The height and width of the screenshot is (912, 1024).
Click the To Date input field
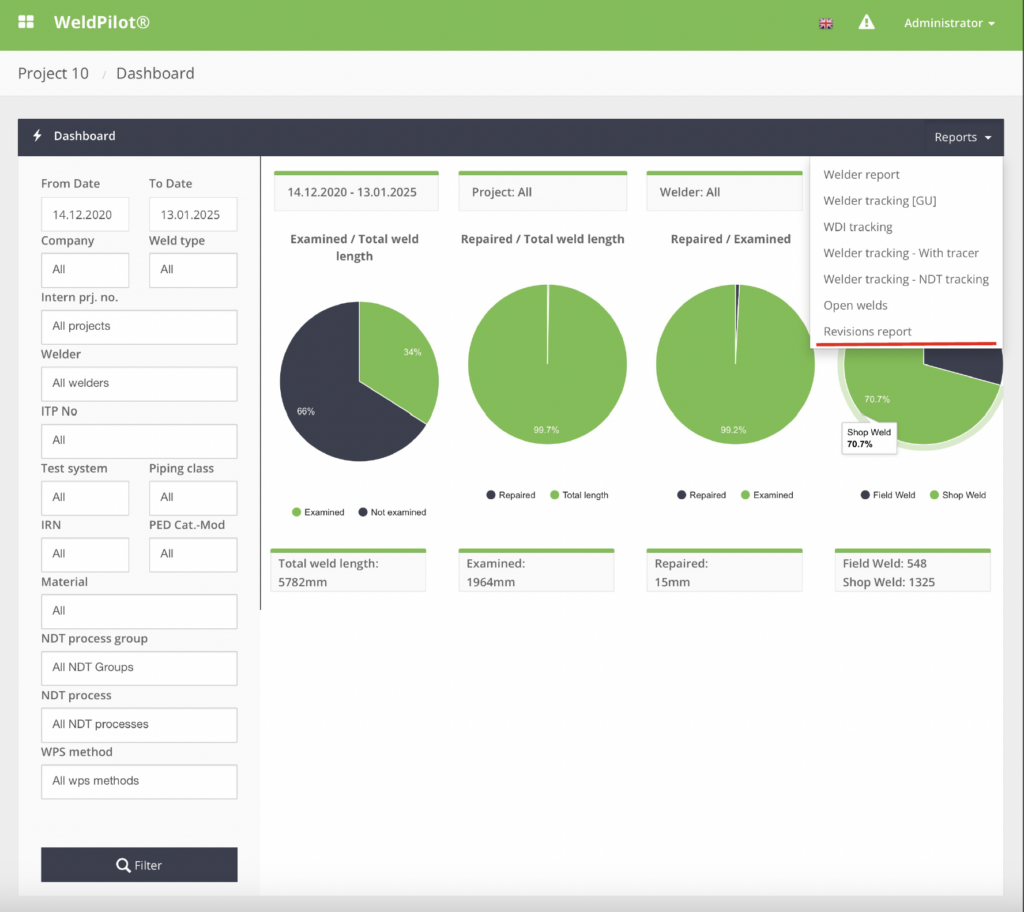193,214
